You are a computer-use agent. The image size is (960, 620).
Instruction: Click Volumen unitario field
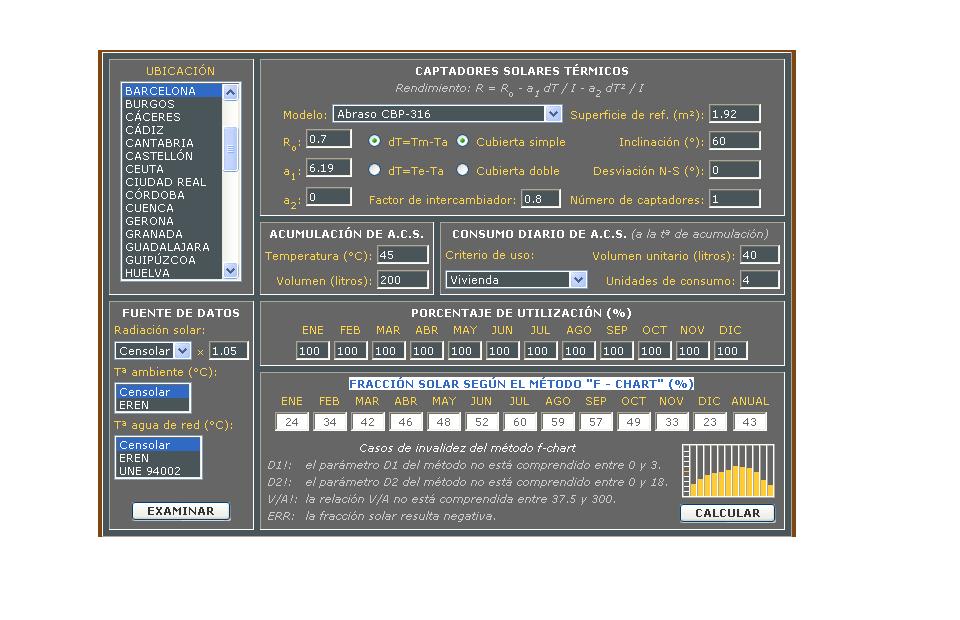click(760, 255)
